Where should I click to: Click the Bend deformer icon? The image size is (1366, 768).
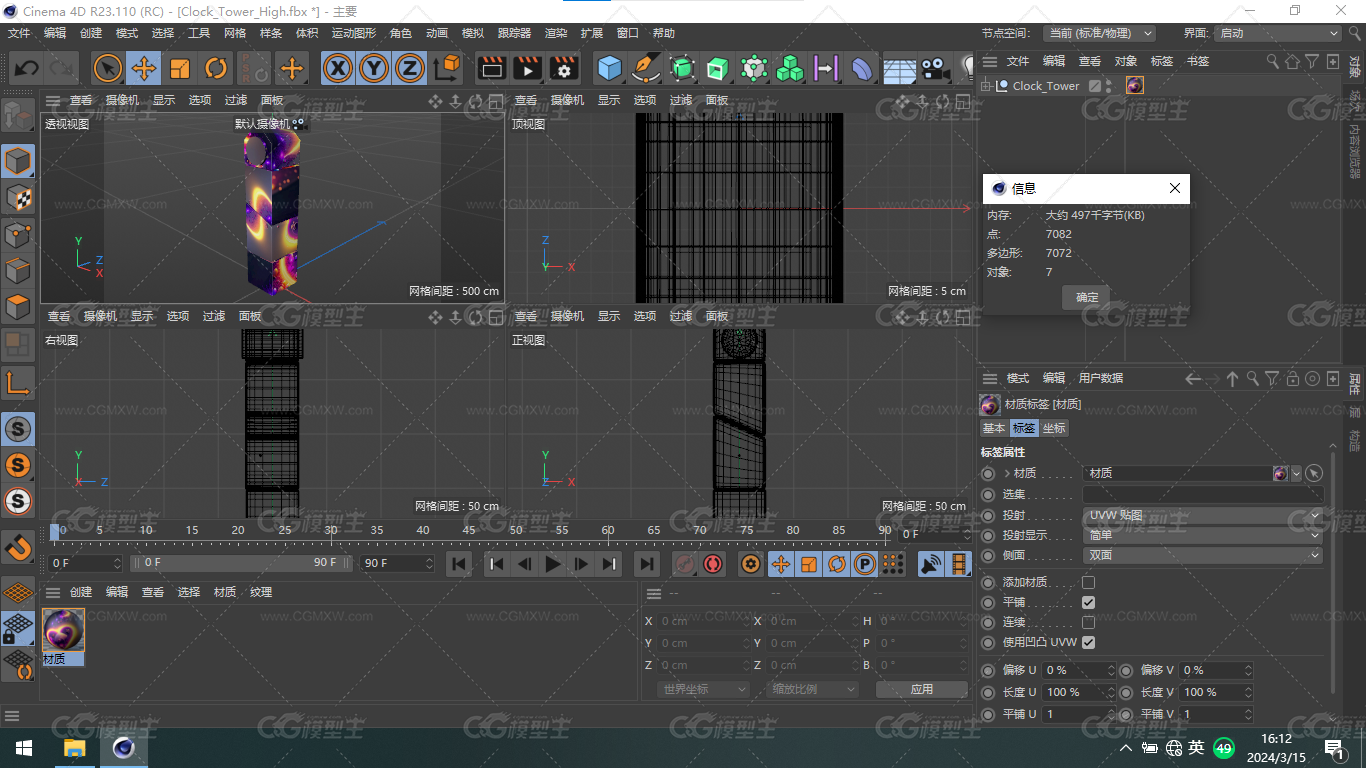pyautogui.click(x=862, y=69)
